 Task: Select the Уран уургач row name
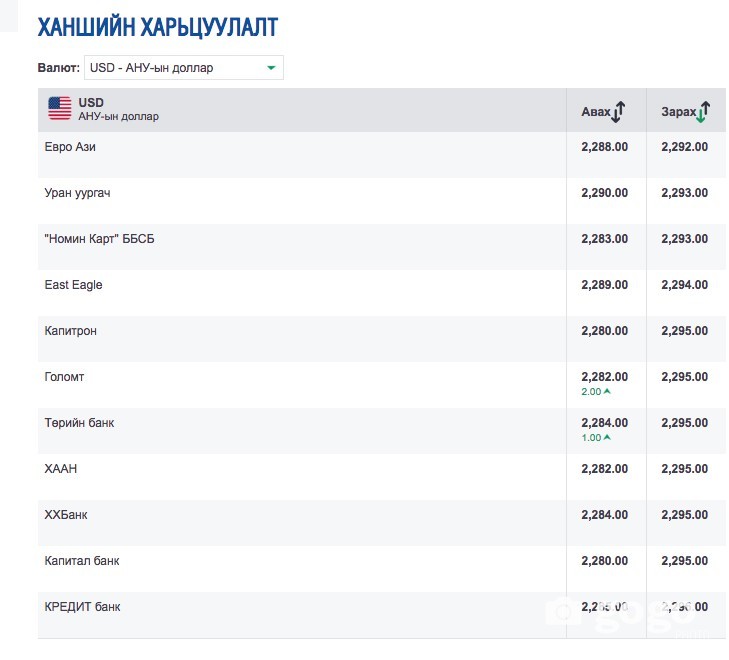click(x=78, y=193)
